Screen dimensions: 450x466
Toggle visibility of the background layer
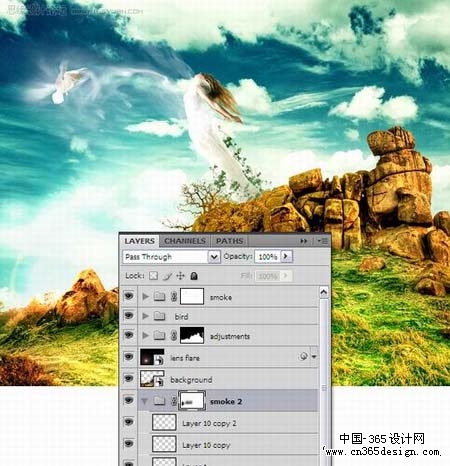(129, 378)
